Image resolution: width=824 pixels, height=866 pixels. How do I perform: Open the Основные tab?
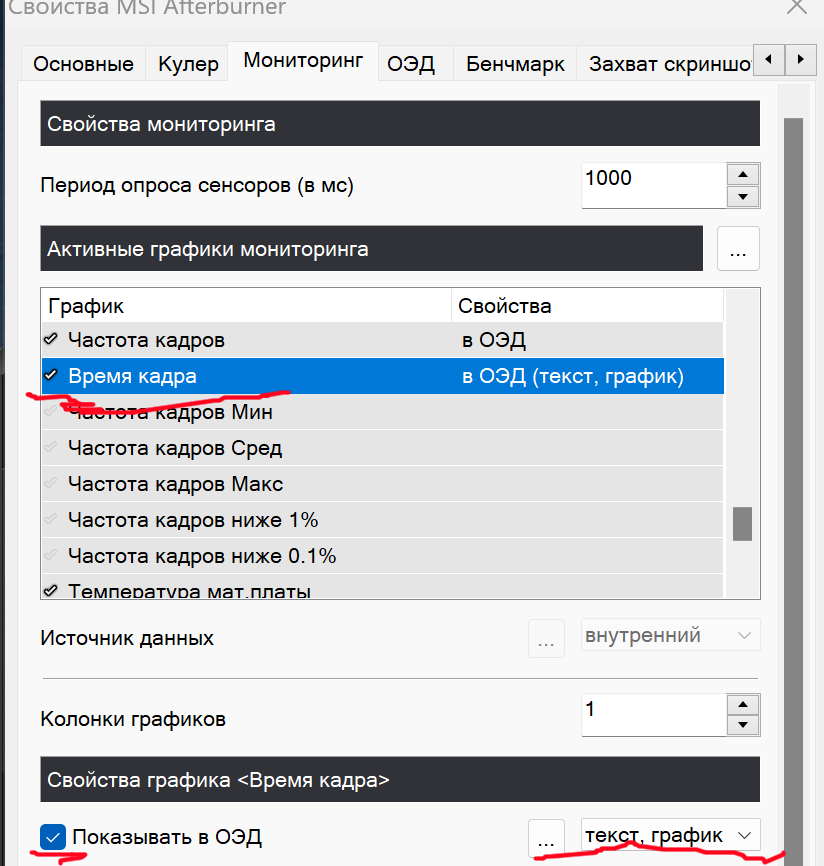(x=83, y=64)
